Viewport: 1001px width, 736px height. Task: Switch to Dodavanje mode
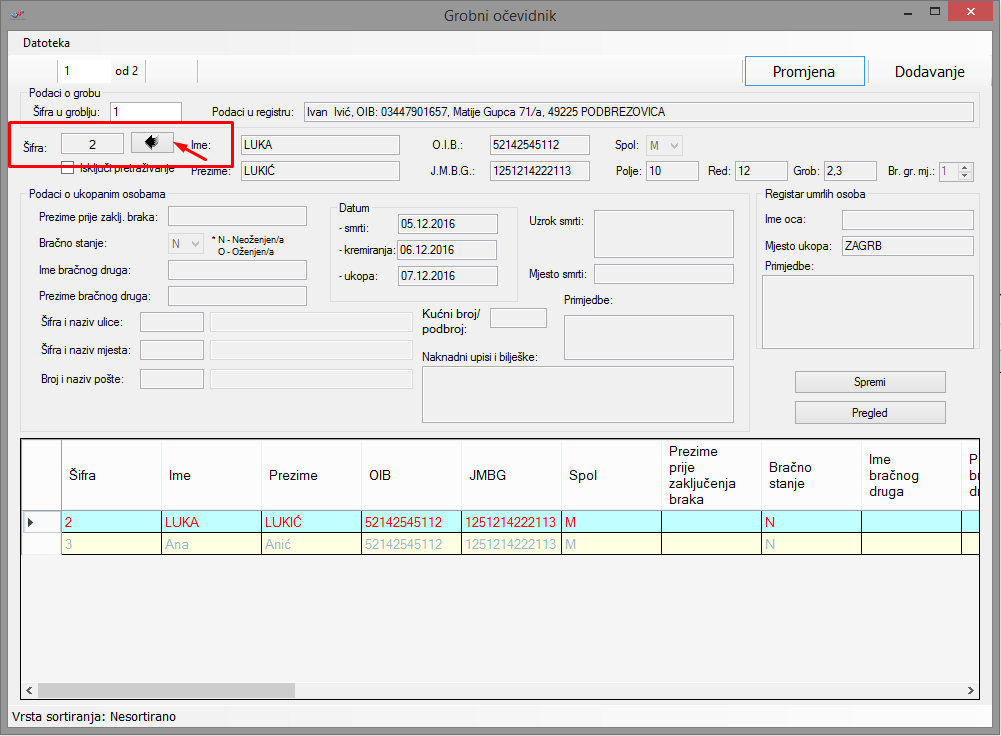point(929,72)
